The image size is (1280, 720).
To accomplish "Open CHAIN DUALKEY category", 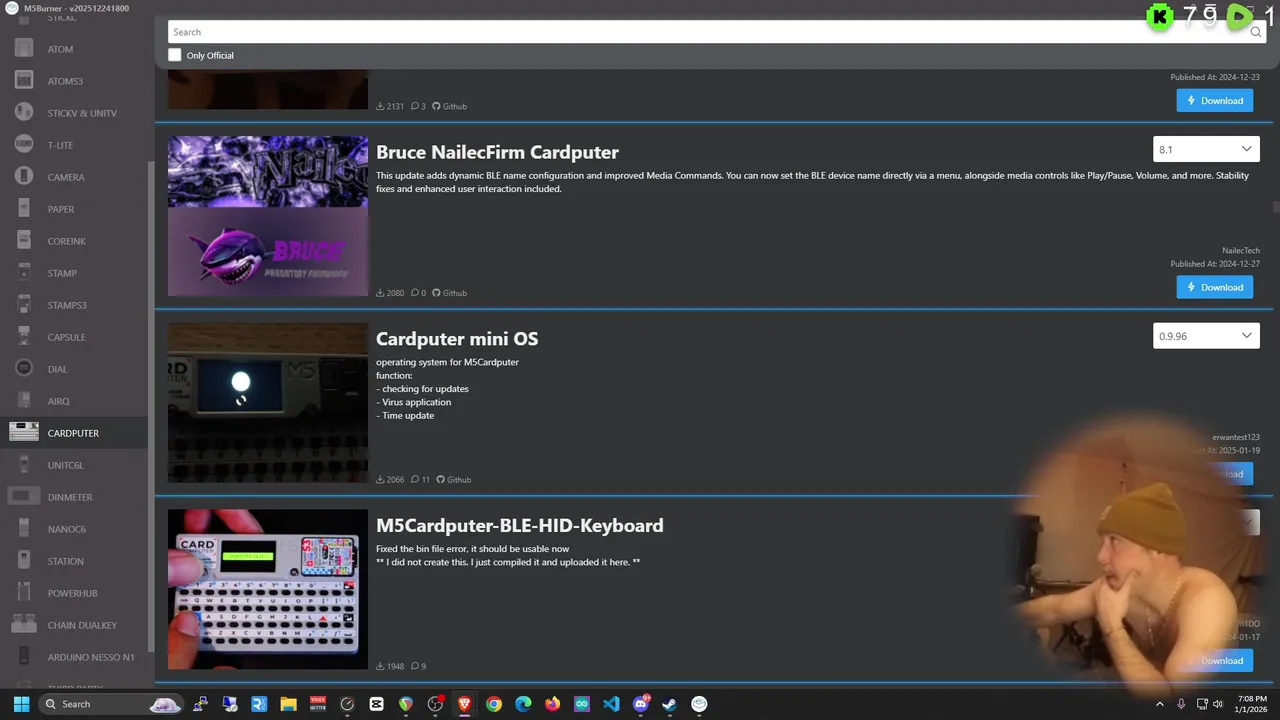I will pos(74,625).
